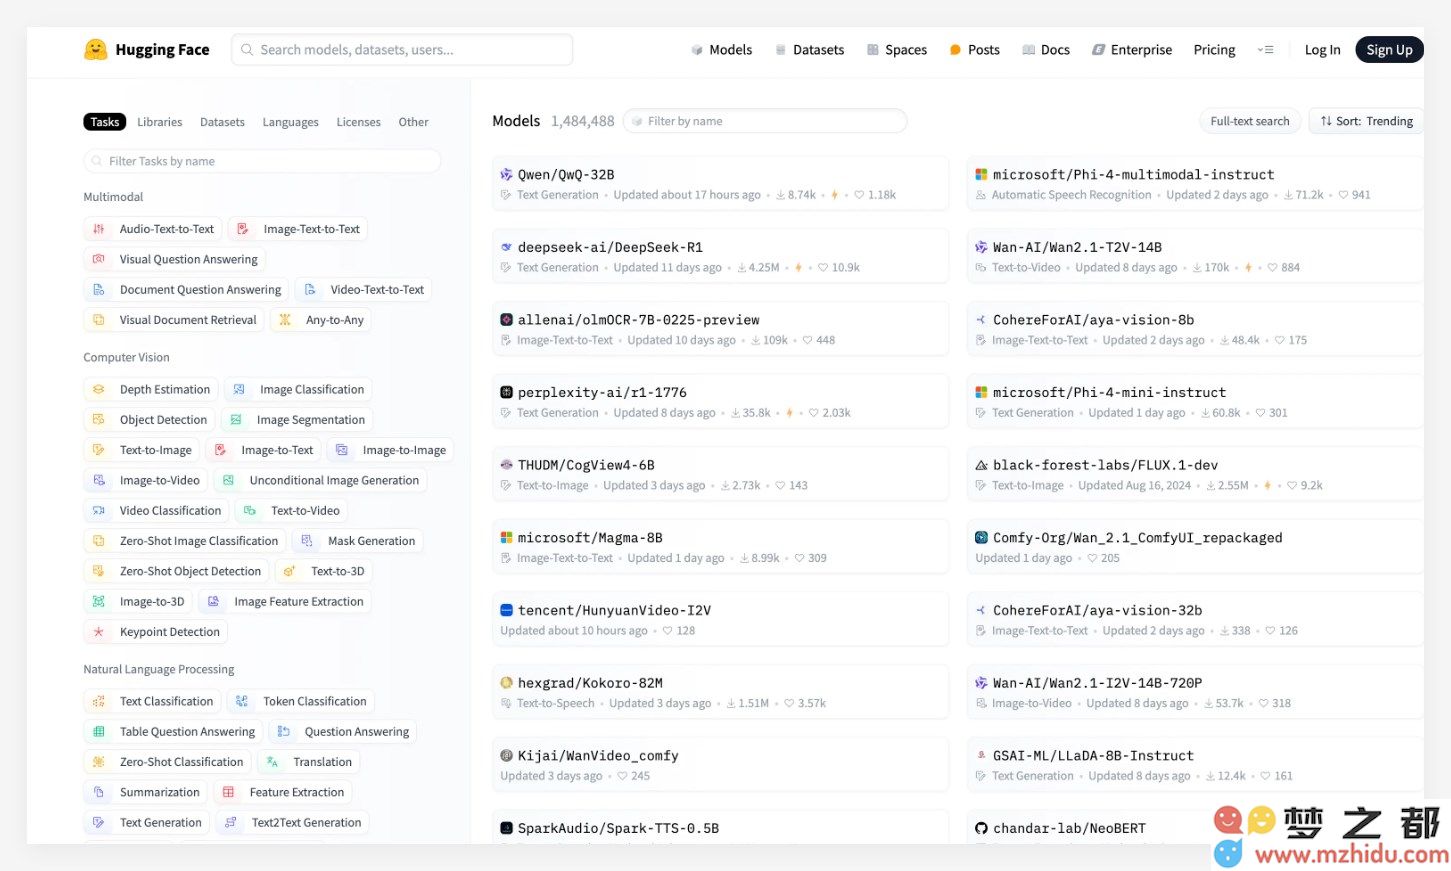1451x871 pixels.
Task: Open the deepseek-ai/DeepSeek-R1 model card
Action: click(720, 256)
